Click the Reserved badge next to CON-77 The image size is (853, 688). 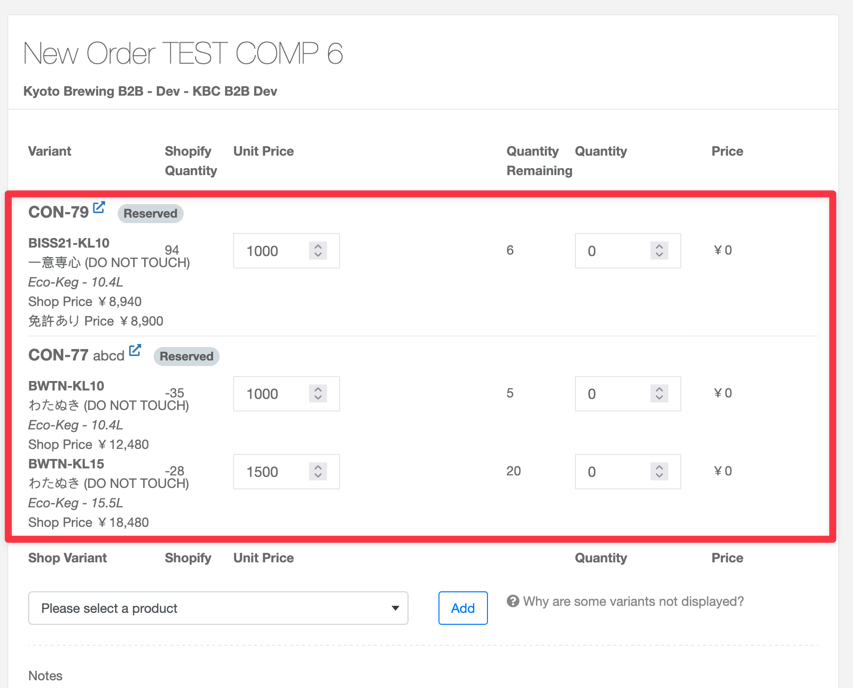tap(186, 356)
